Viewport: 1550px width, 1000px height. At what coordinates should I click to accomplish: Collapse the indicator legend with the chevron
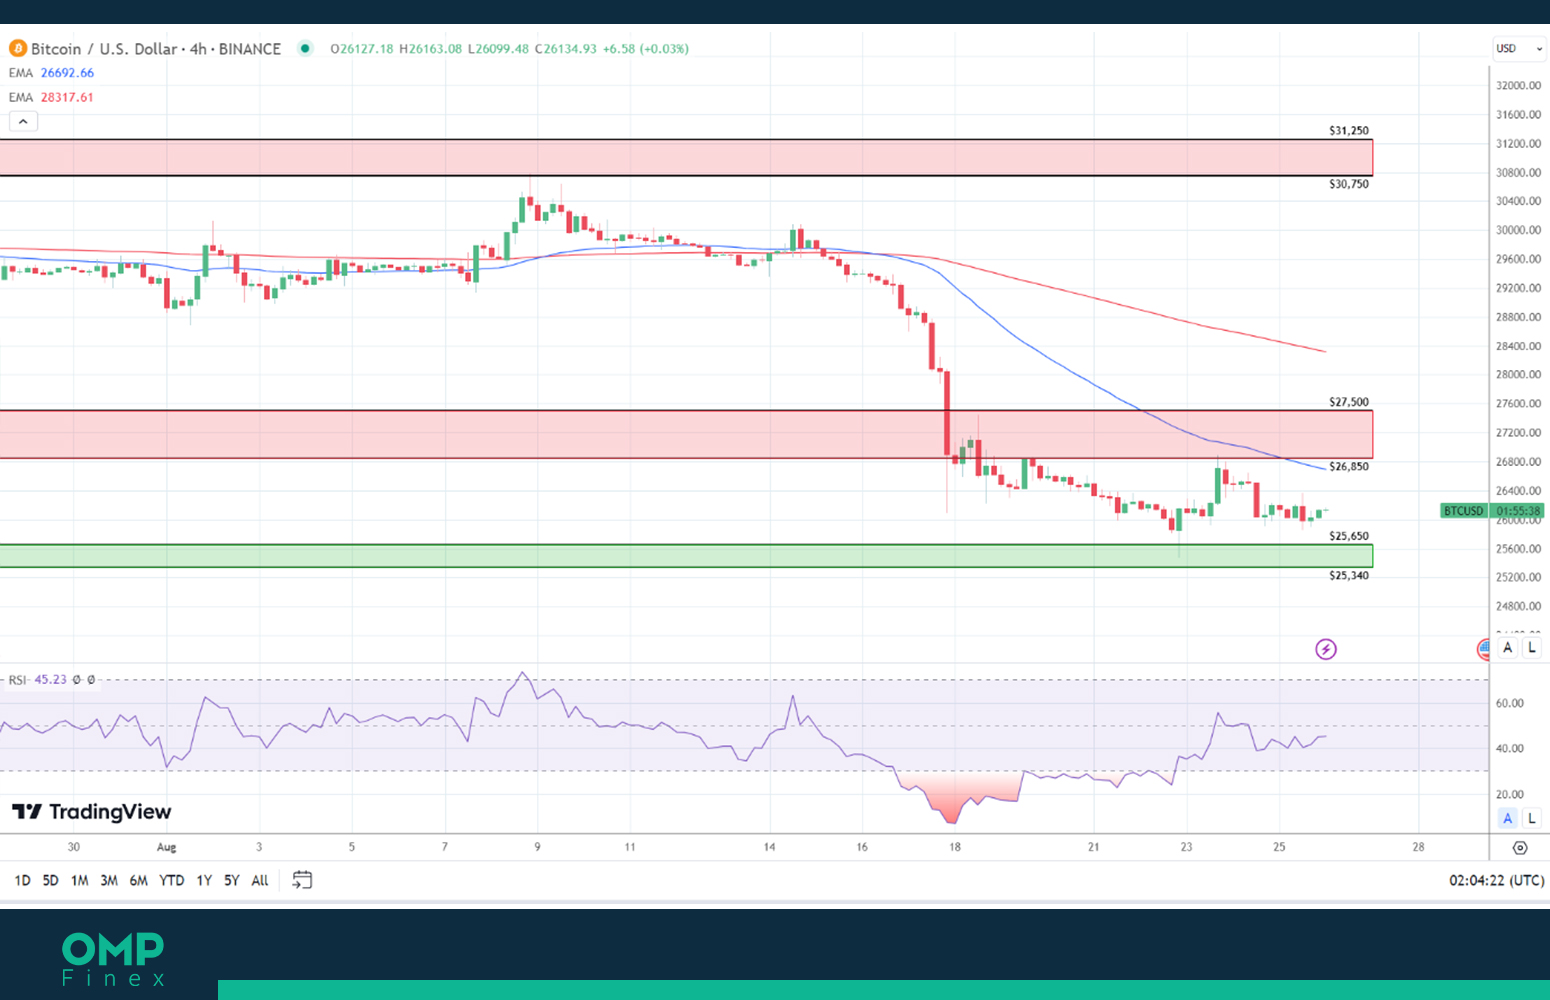click(23, 121)
